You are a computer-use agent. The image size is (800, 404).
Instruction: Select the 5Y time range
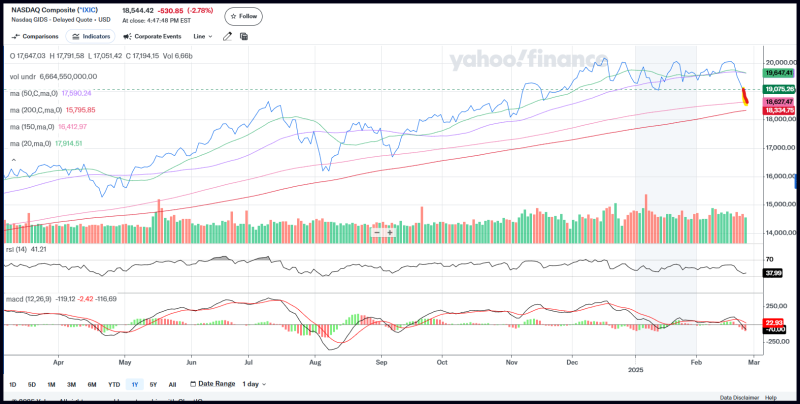(x=154, y=385)
